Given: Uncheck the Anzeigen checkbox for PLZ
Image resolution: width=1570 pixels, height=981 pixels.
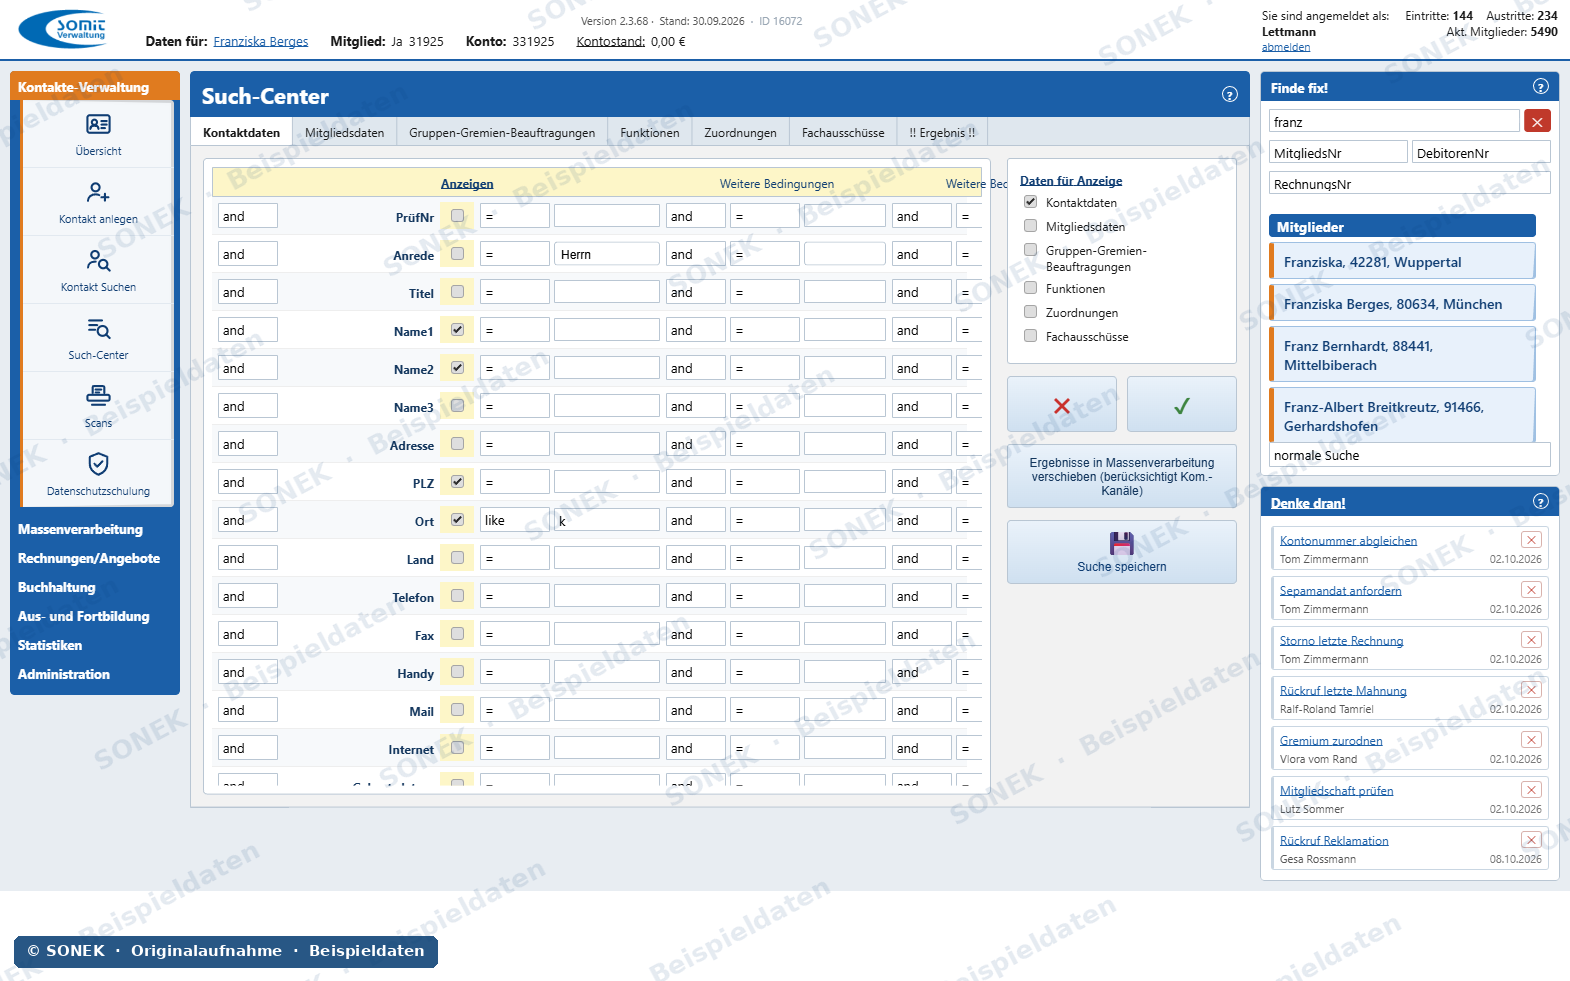Looking at the screenshot, I should [457, 482].
